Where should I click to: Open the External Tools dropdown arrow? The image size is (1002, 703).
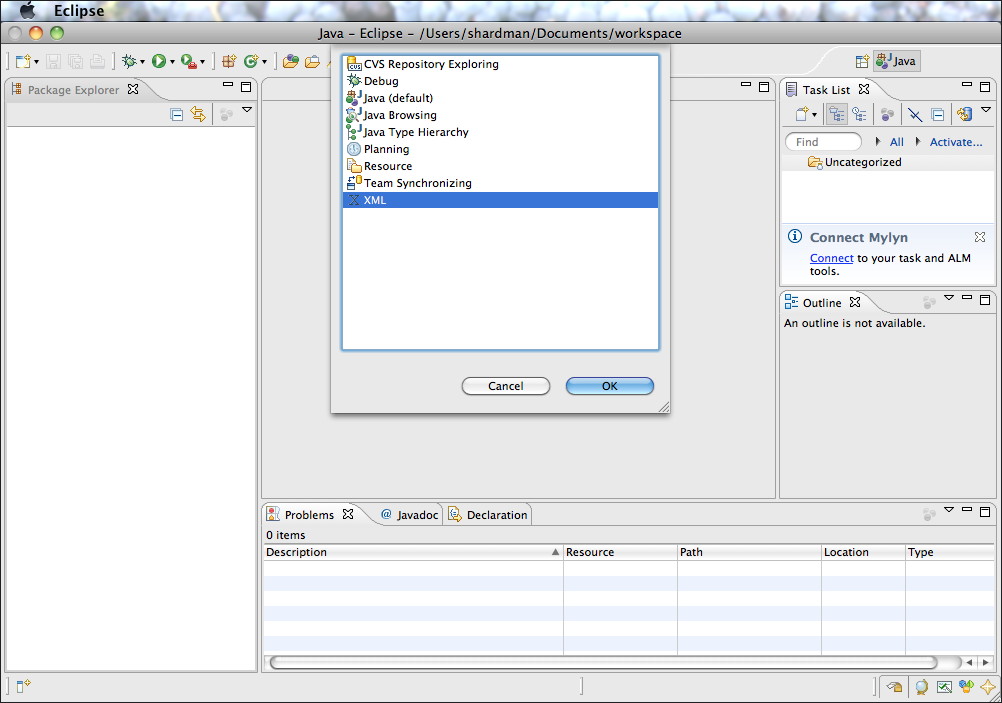coord(203,62)
